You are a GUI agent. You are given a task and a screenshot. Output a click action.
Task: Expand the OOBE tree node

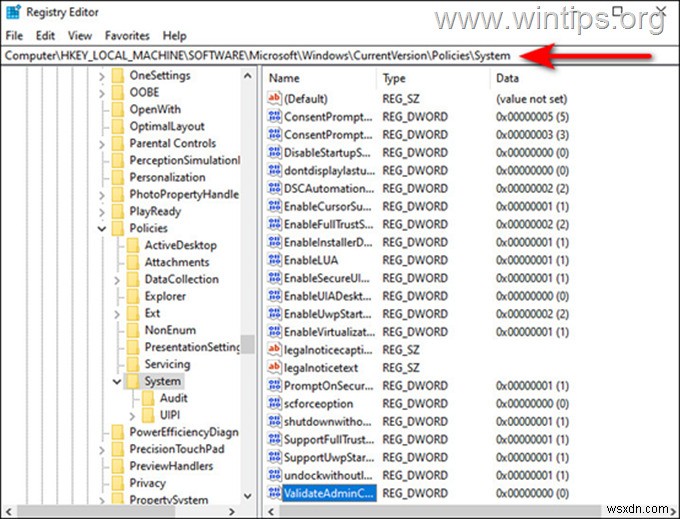pos(101,93)
